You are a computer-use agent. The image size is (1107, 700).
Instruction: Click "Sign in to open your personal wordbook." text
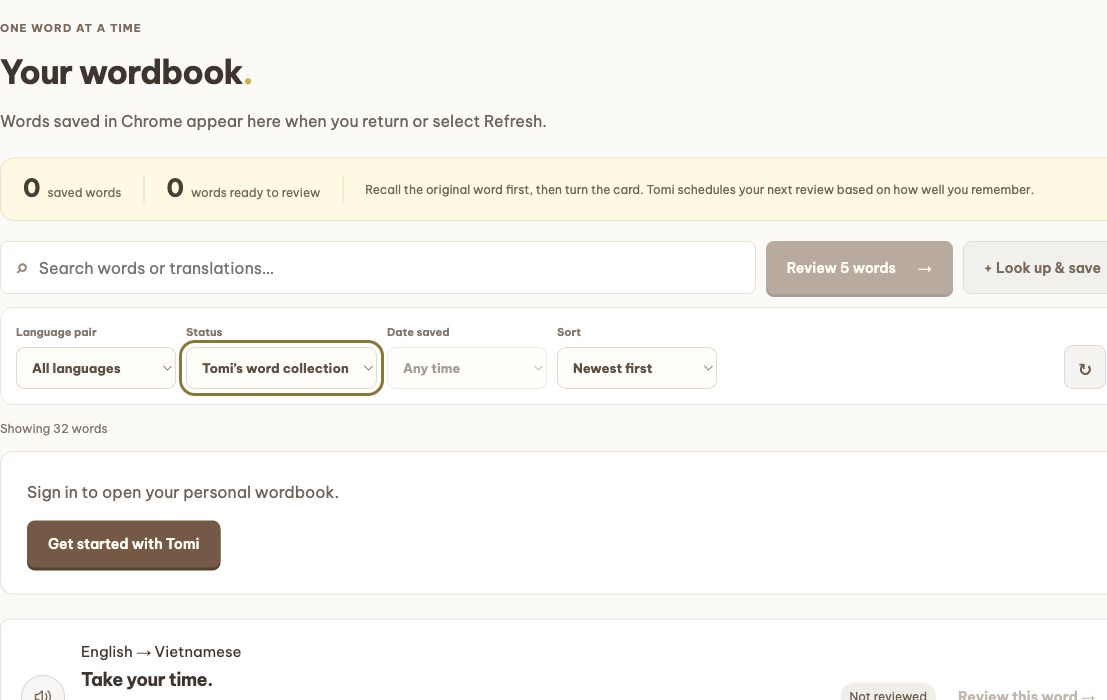(183, 493)
